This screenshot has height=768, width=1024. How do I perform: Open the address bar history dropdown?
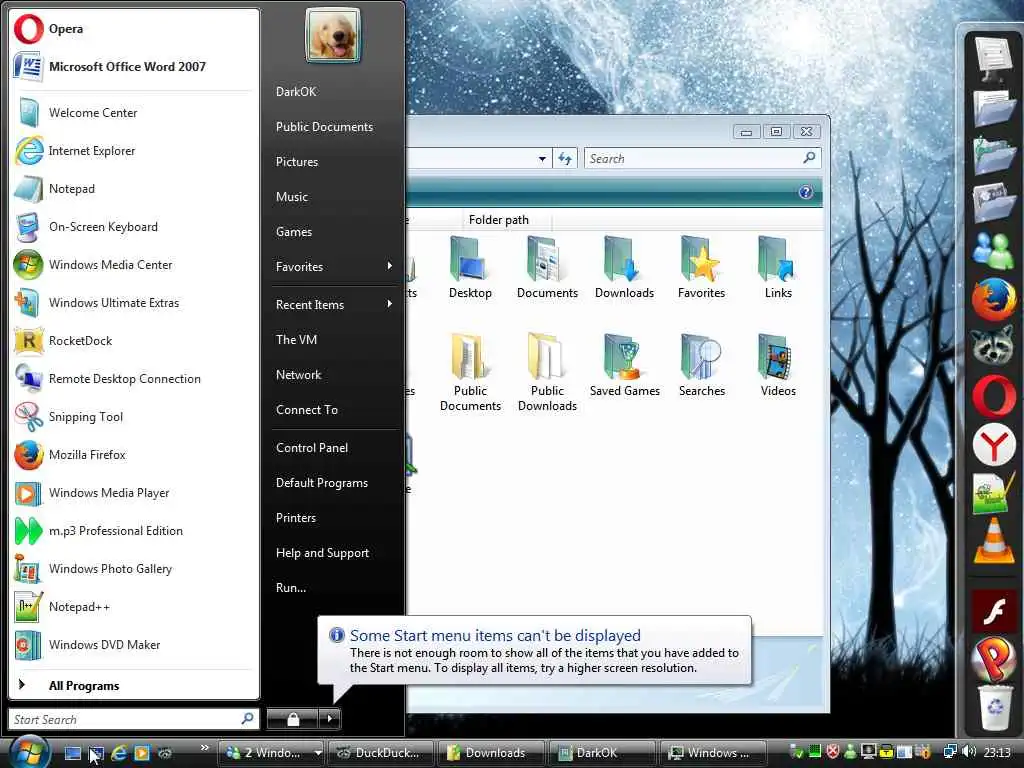click(x=542, y=159)
